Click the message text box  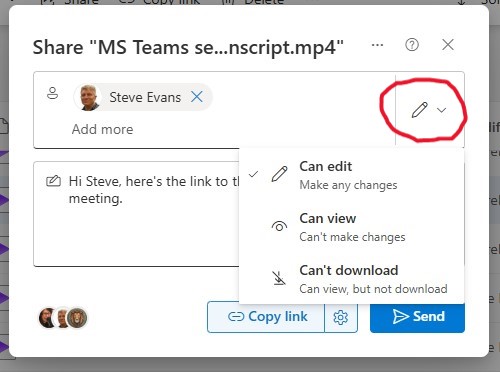136,214
